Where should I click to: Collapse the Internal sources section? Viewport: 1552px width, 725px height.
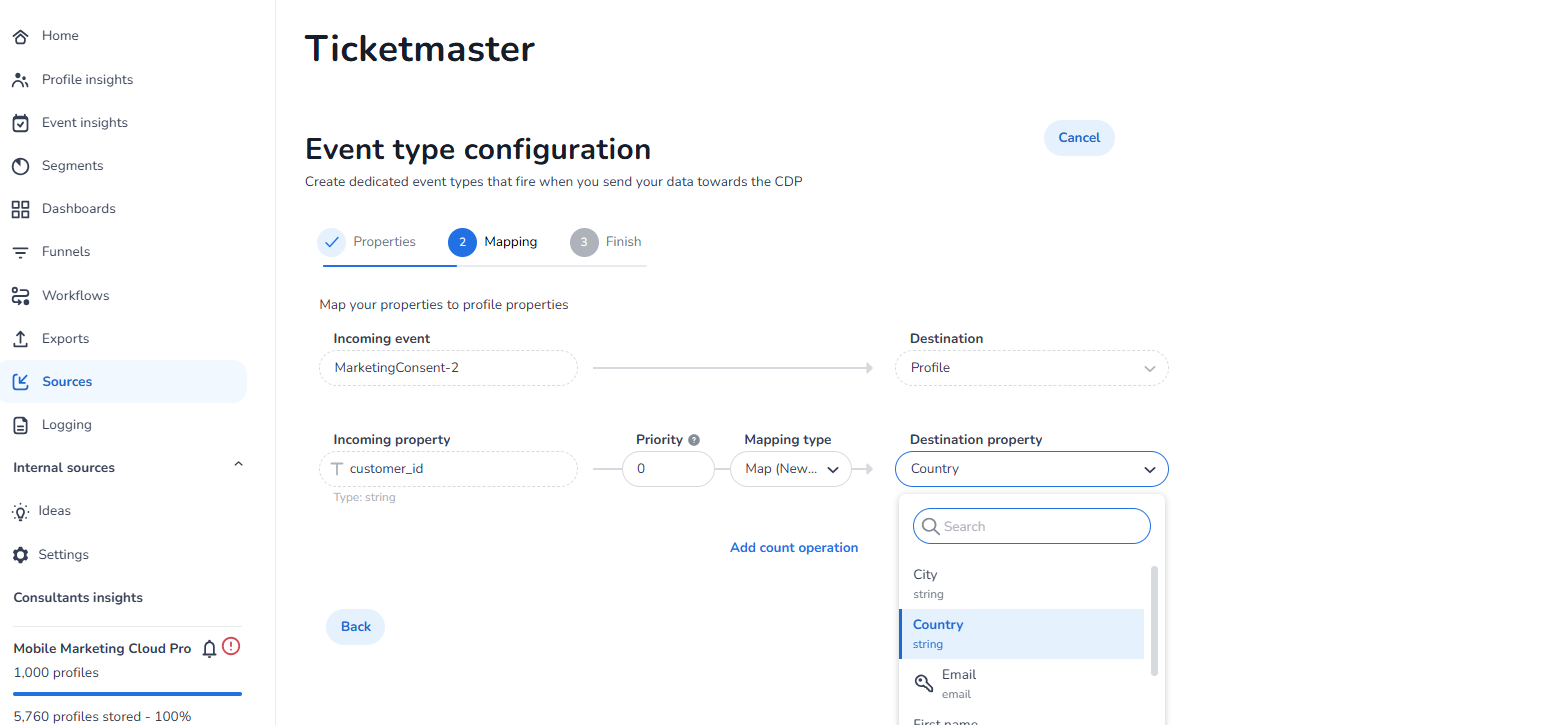tap(238, 464)
